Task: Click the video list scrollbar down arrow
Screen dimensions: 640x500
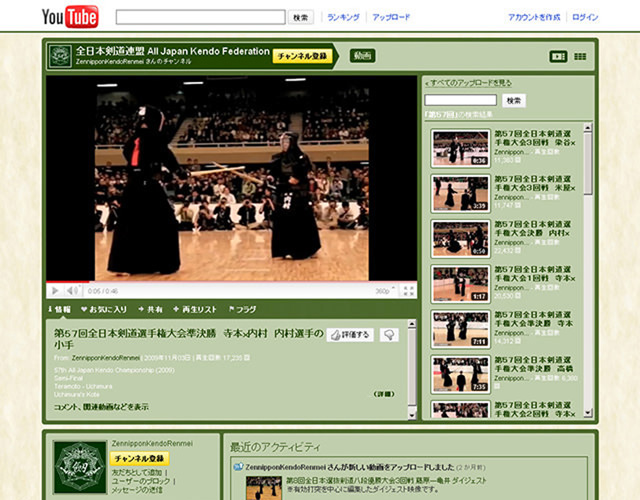Action: 588,413
